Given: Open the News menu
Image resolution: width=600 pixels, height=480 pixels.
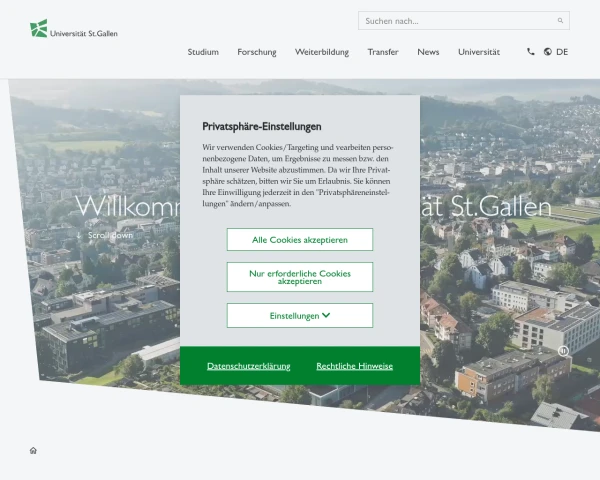Looking at the screenshot, I should tap(428, 52).
